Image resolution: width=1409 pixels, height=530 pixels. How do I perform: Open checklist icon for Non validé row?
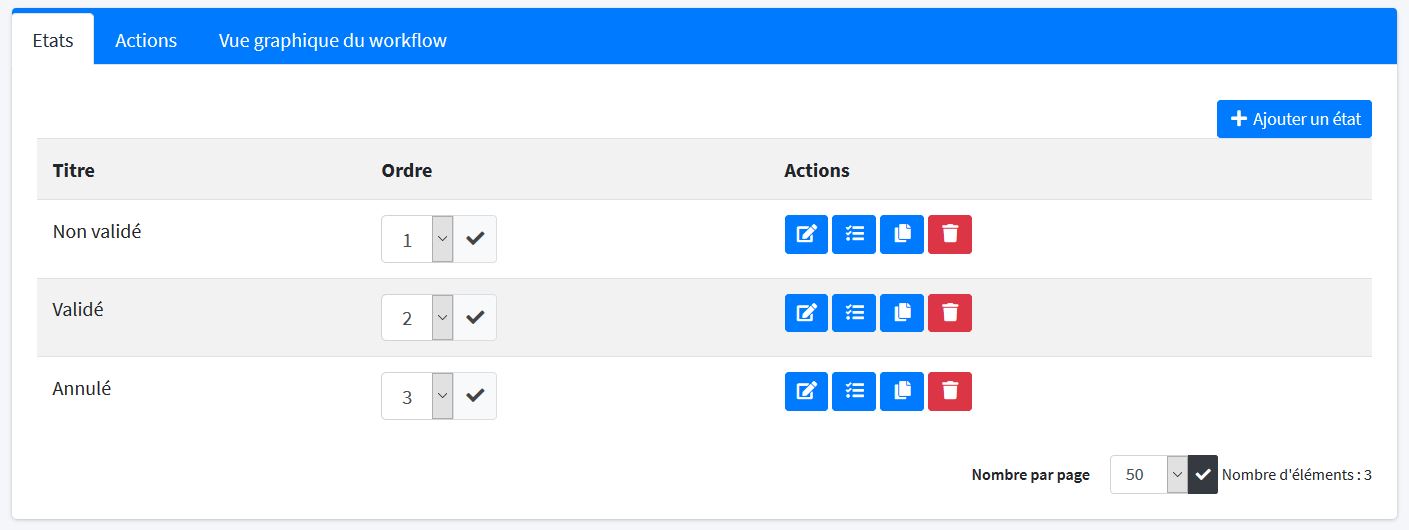pos(854,234)
